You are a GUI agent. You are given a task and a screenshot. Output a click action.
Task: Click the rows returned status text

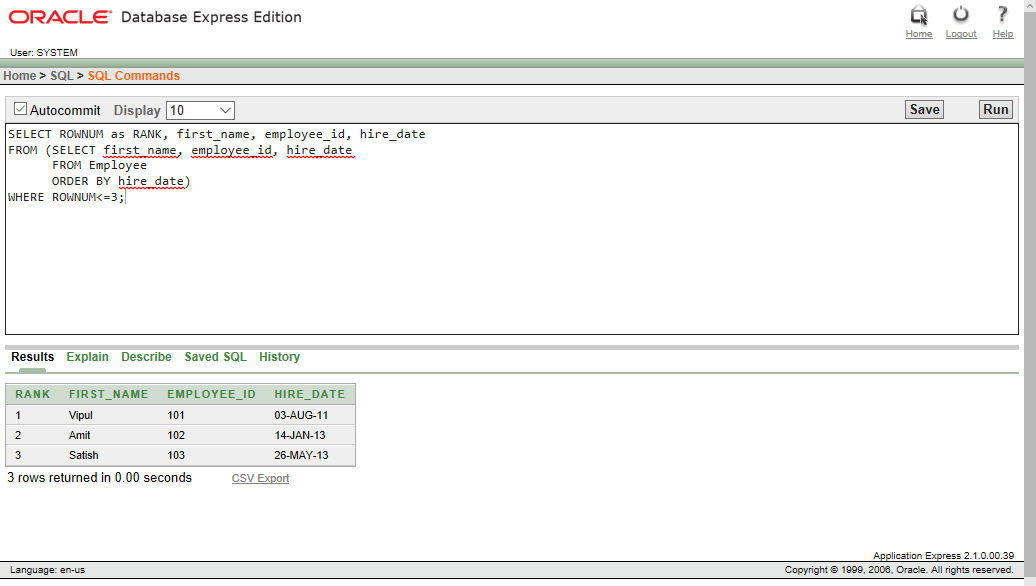[99, 478]
